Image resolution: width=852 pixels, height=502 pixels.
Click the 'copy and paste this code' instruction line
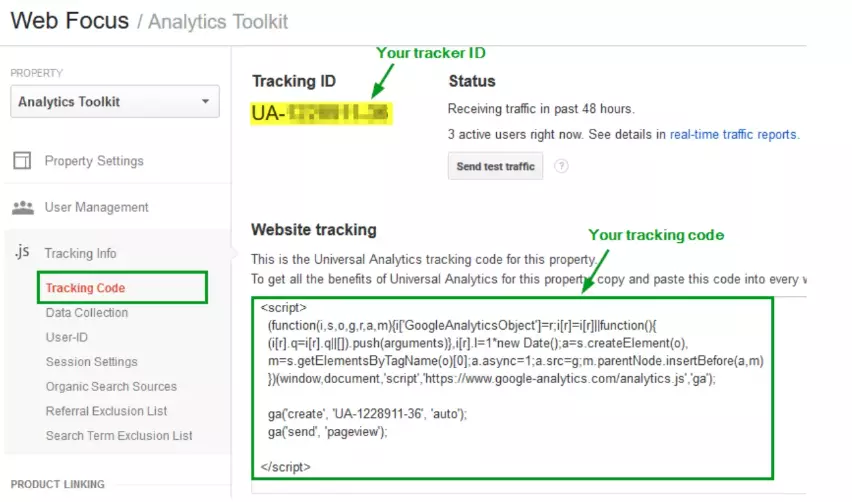[529, 279]
